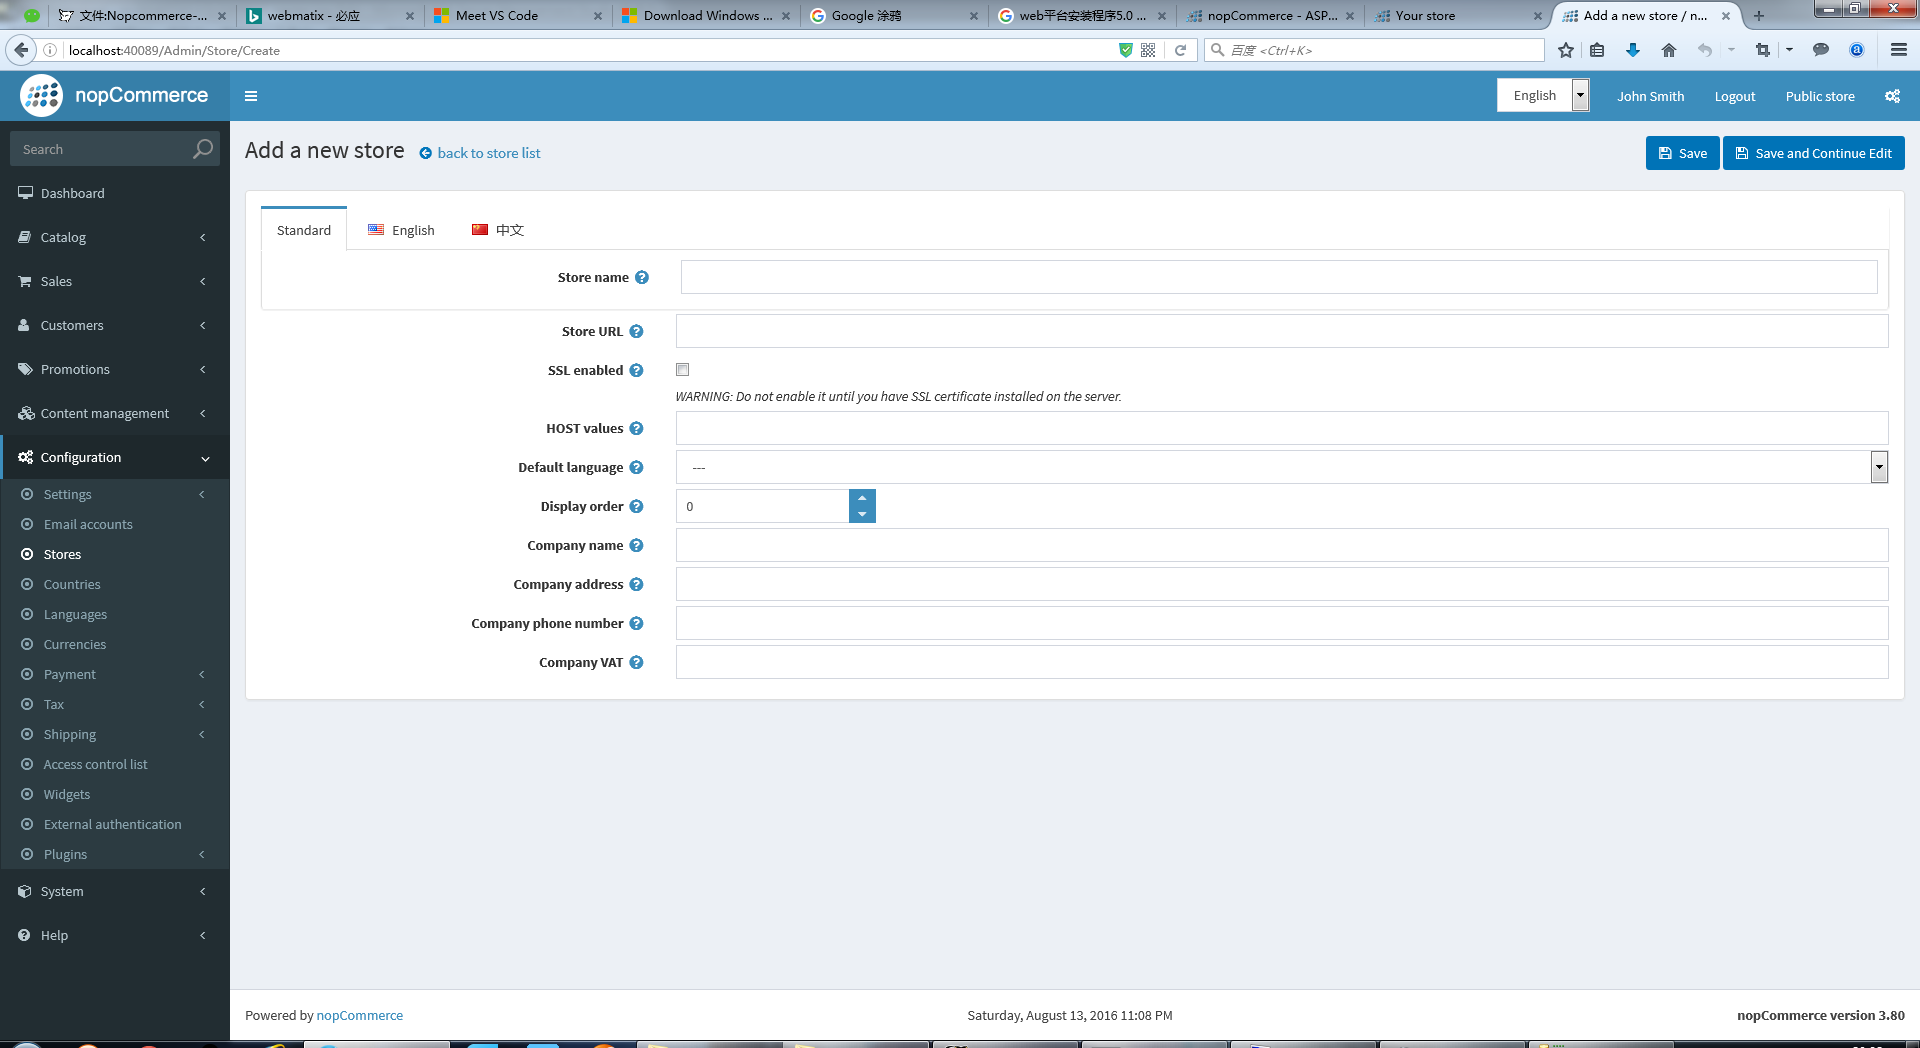Follow the back to store list link
This screenshot has width=1920, height=1048.
[488, 153]
